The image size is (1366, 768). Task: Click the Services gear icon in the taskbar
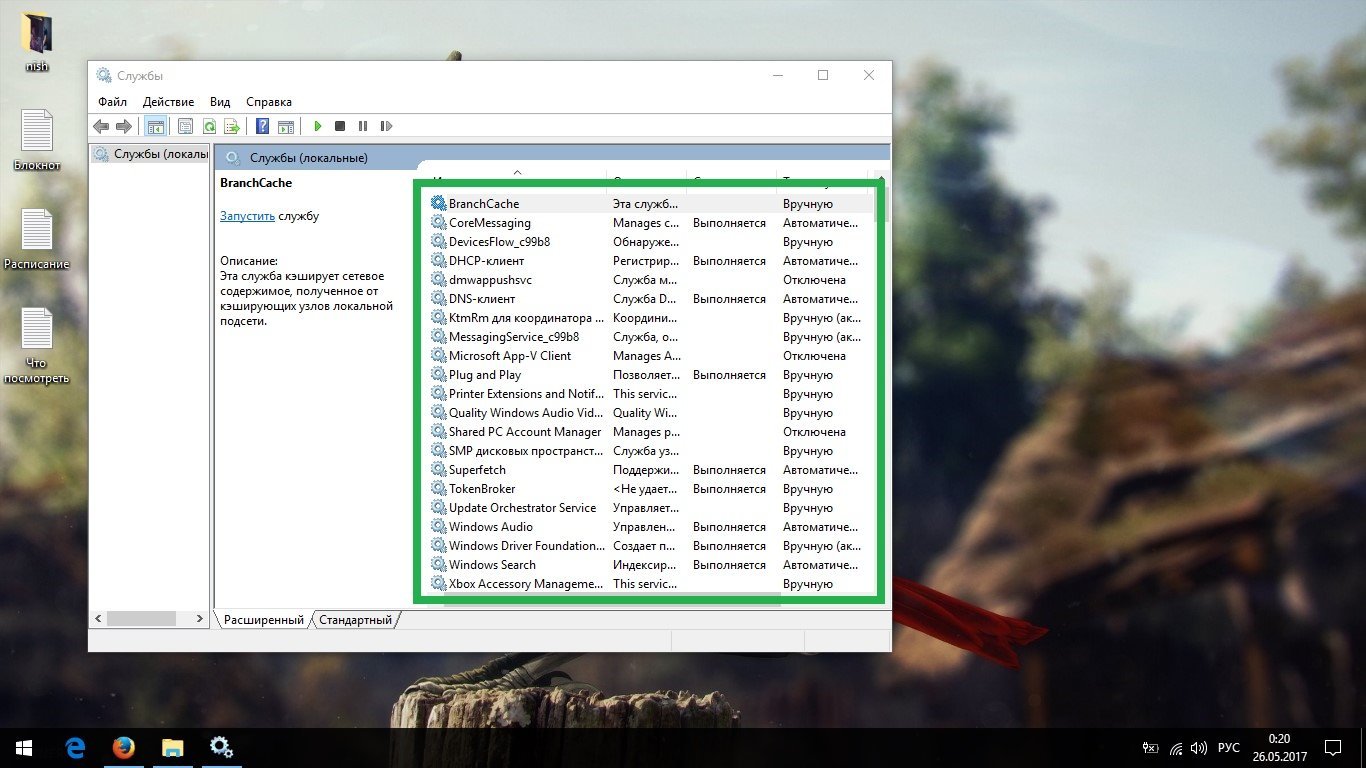coord(221,747)
